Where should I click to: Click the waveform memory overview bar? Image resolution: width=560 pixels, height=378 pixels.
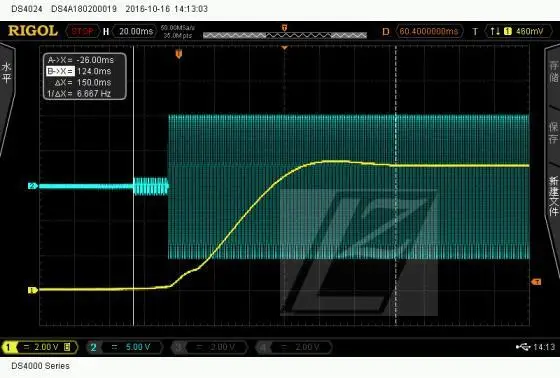pyautogui.click(x=285, y=35)
